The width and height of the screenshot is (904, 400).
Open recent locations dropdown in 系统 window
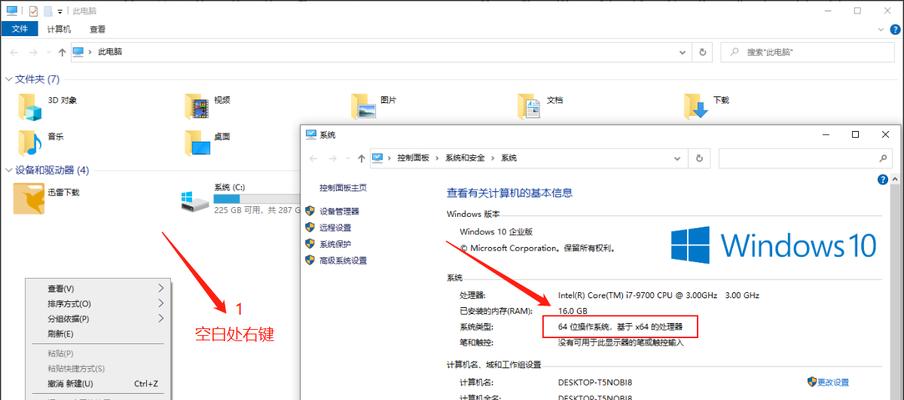(348, 158)
